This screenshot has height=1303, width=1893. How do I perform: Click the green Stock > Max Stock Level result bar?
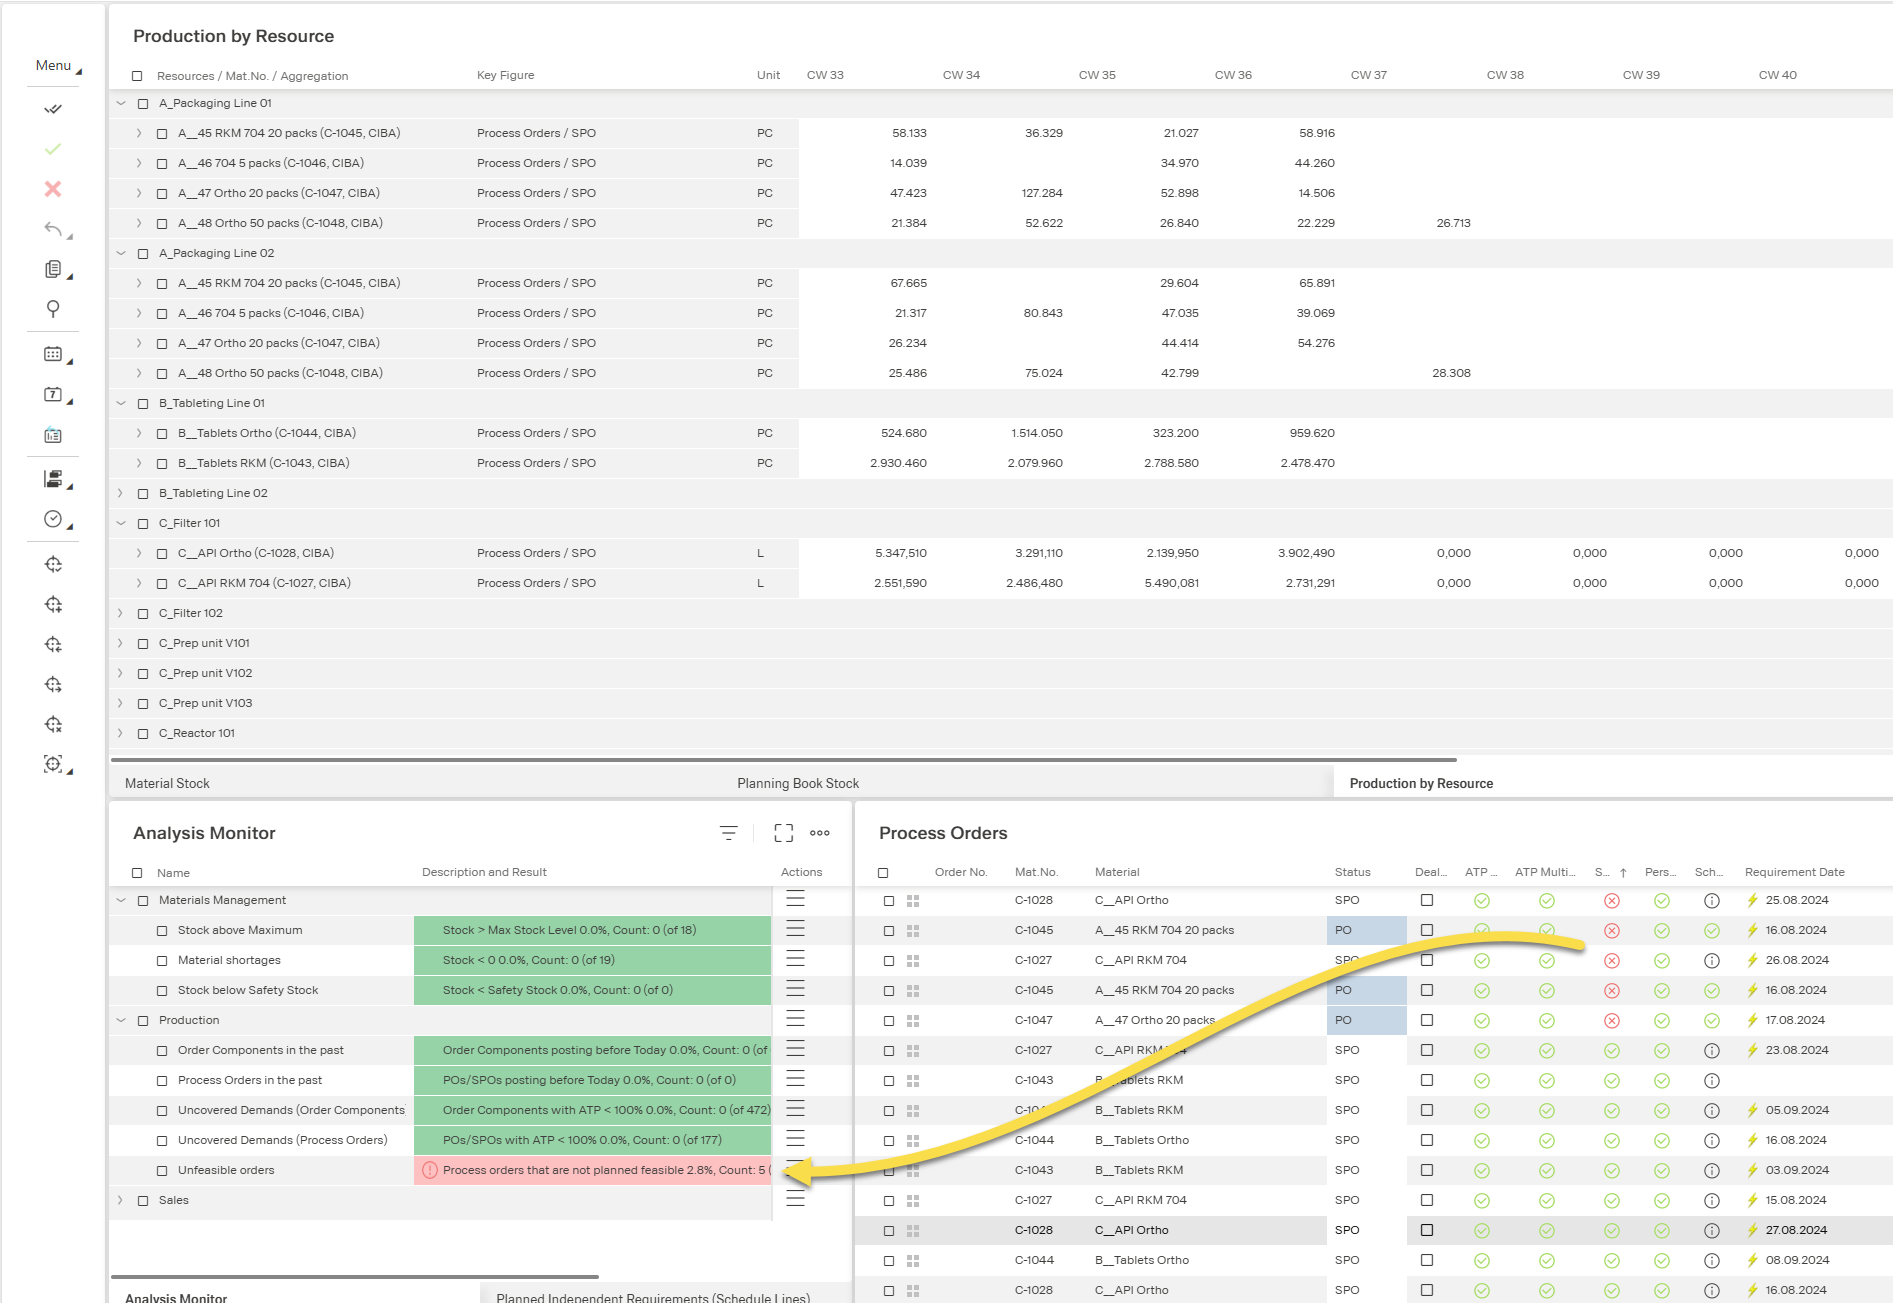coord(593,930)
